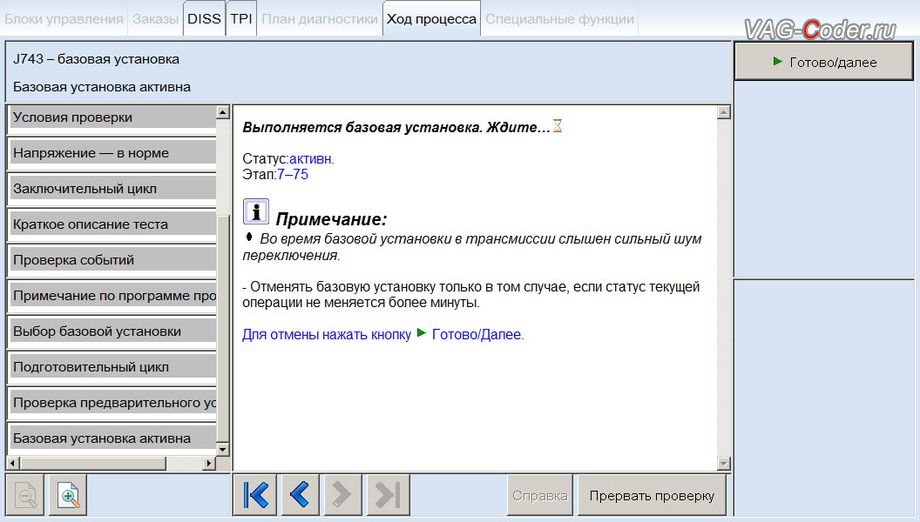The image size is (920, 522).
Task: Select Заключительный цикл step
Action: coord(112,189)
